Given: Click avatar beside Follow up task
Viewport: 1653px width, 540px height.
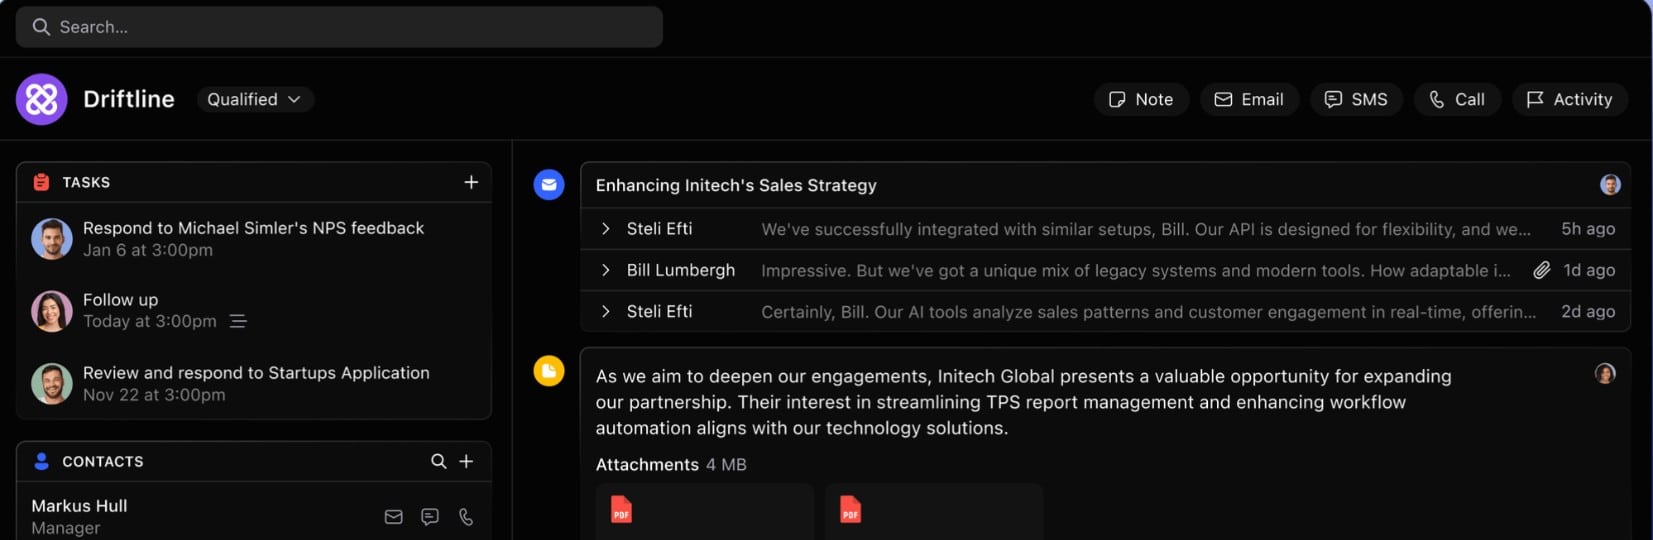Looking at the screenshot, I should (52, 311).
